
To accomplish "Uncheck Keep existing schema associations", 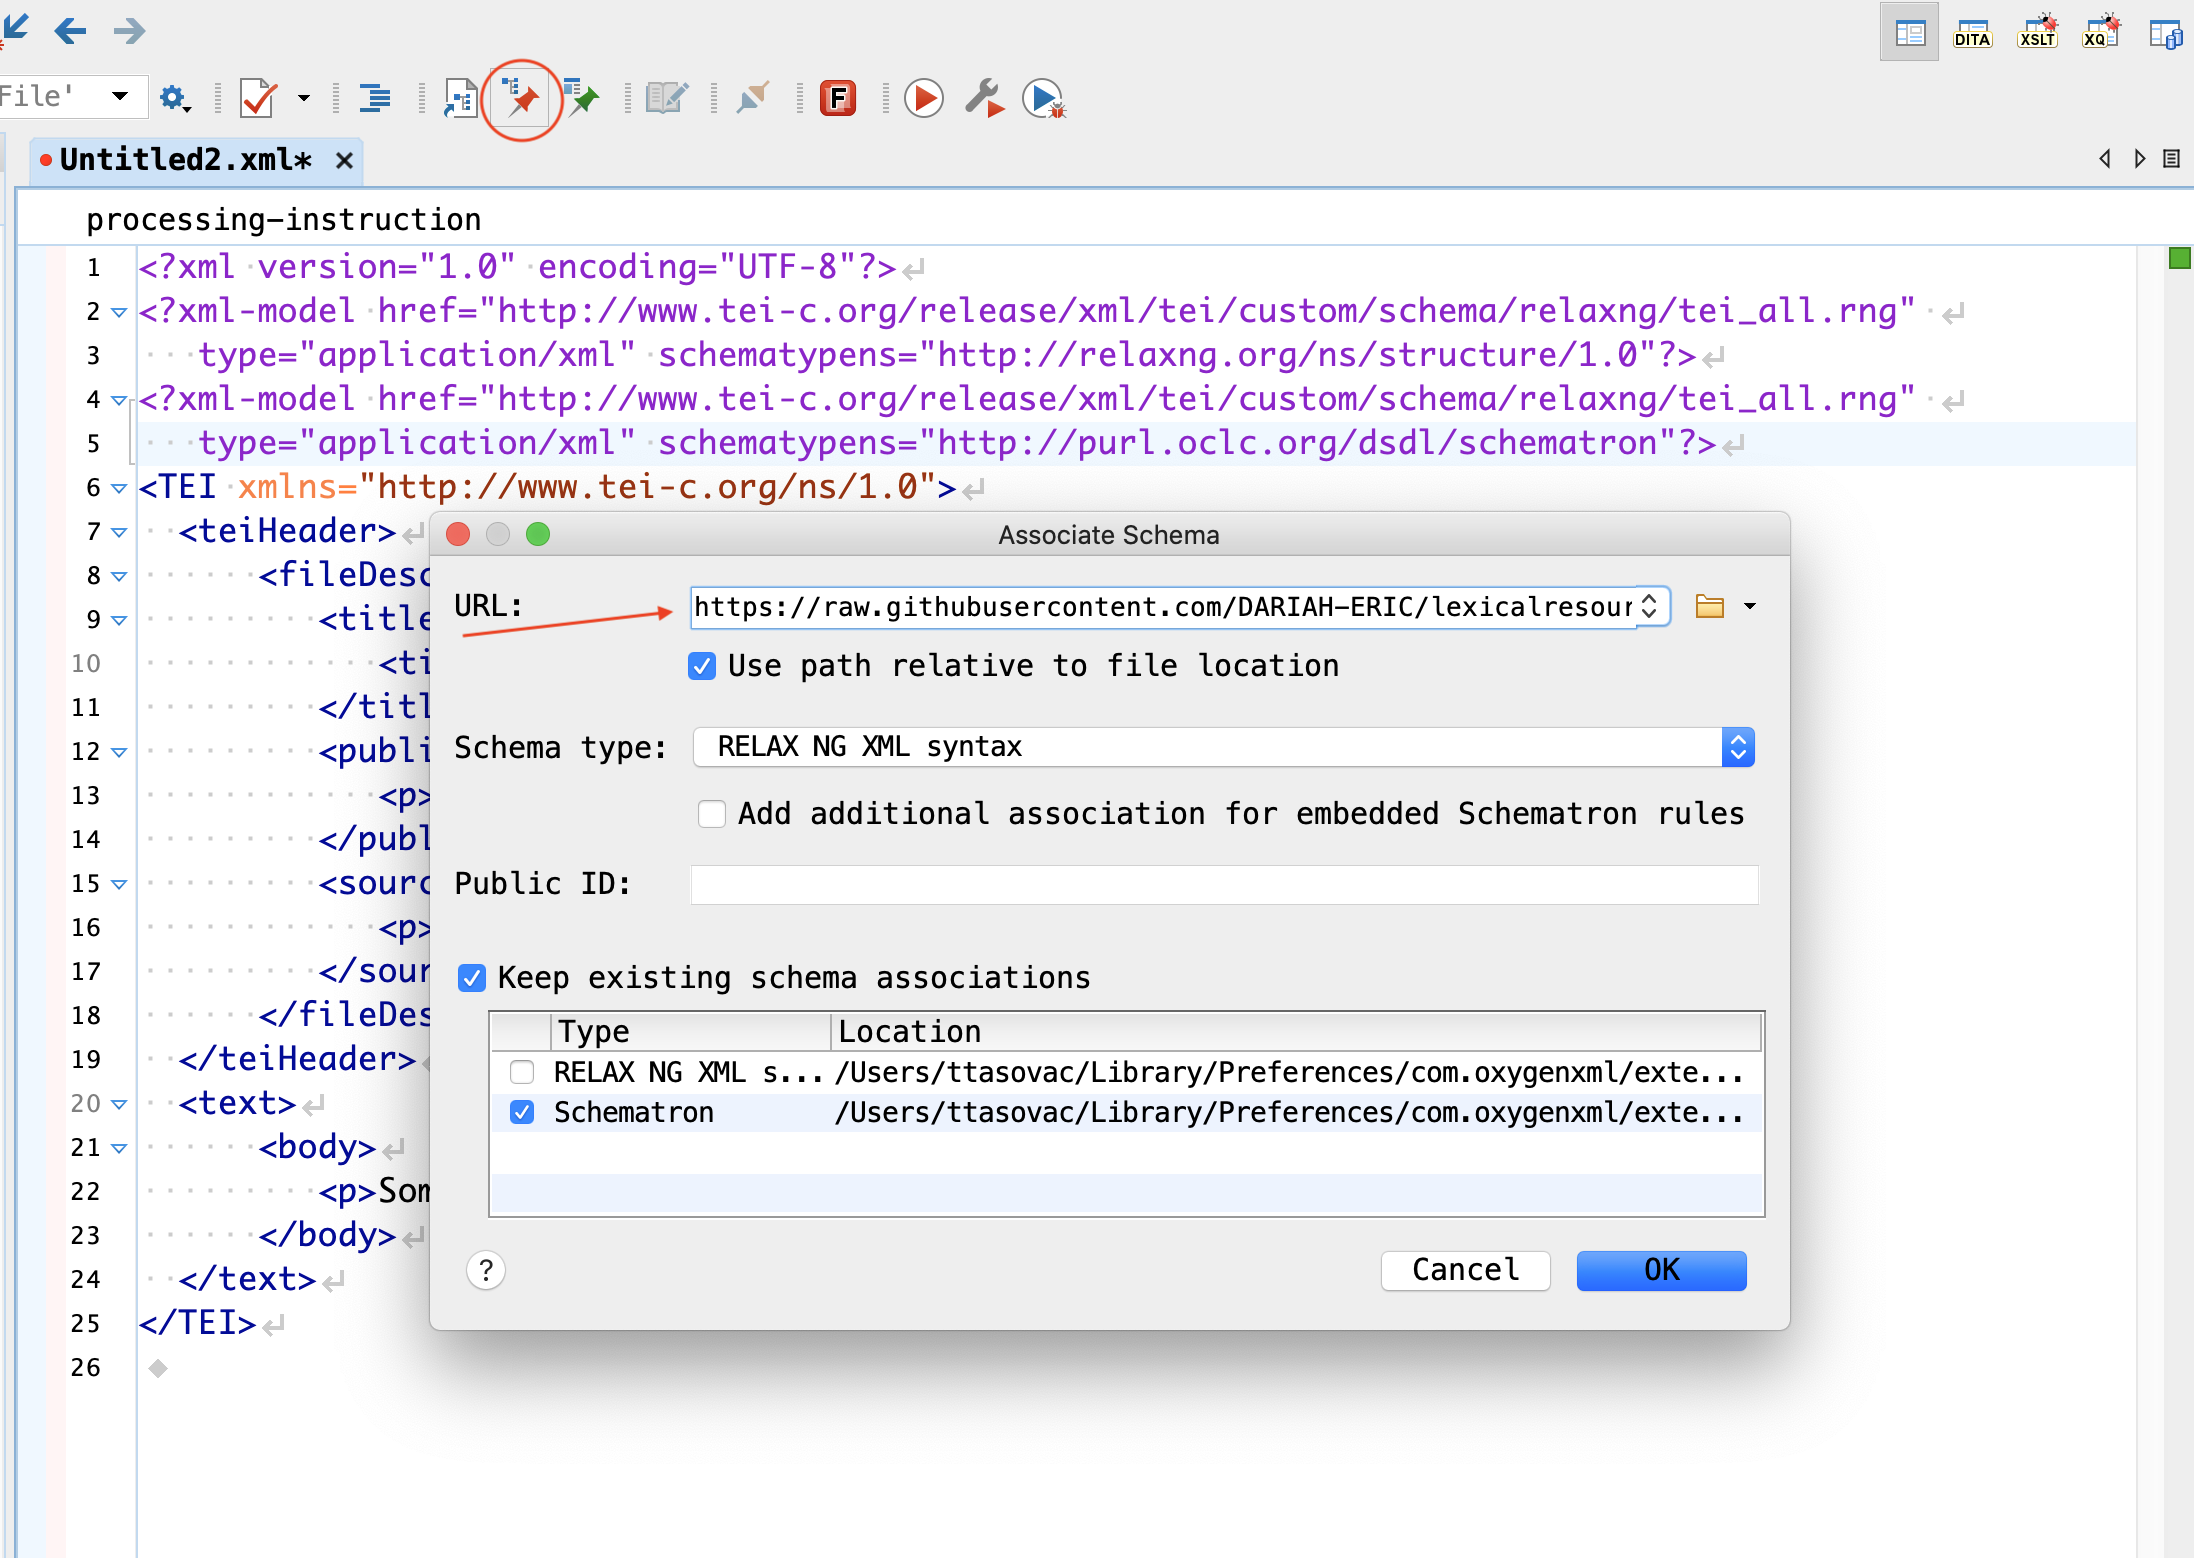I will 472,978.
